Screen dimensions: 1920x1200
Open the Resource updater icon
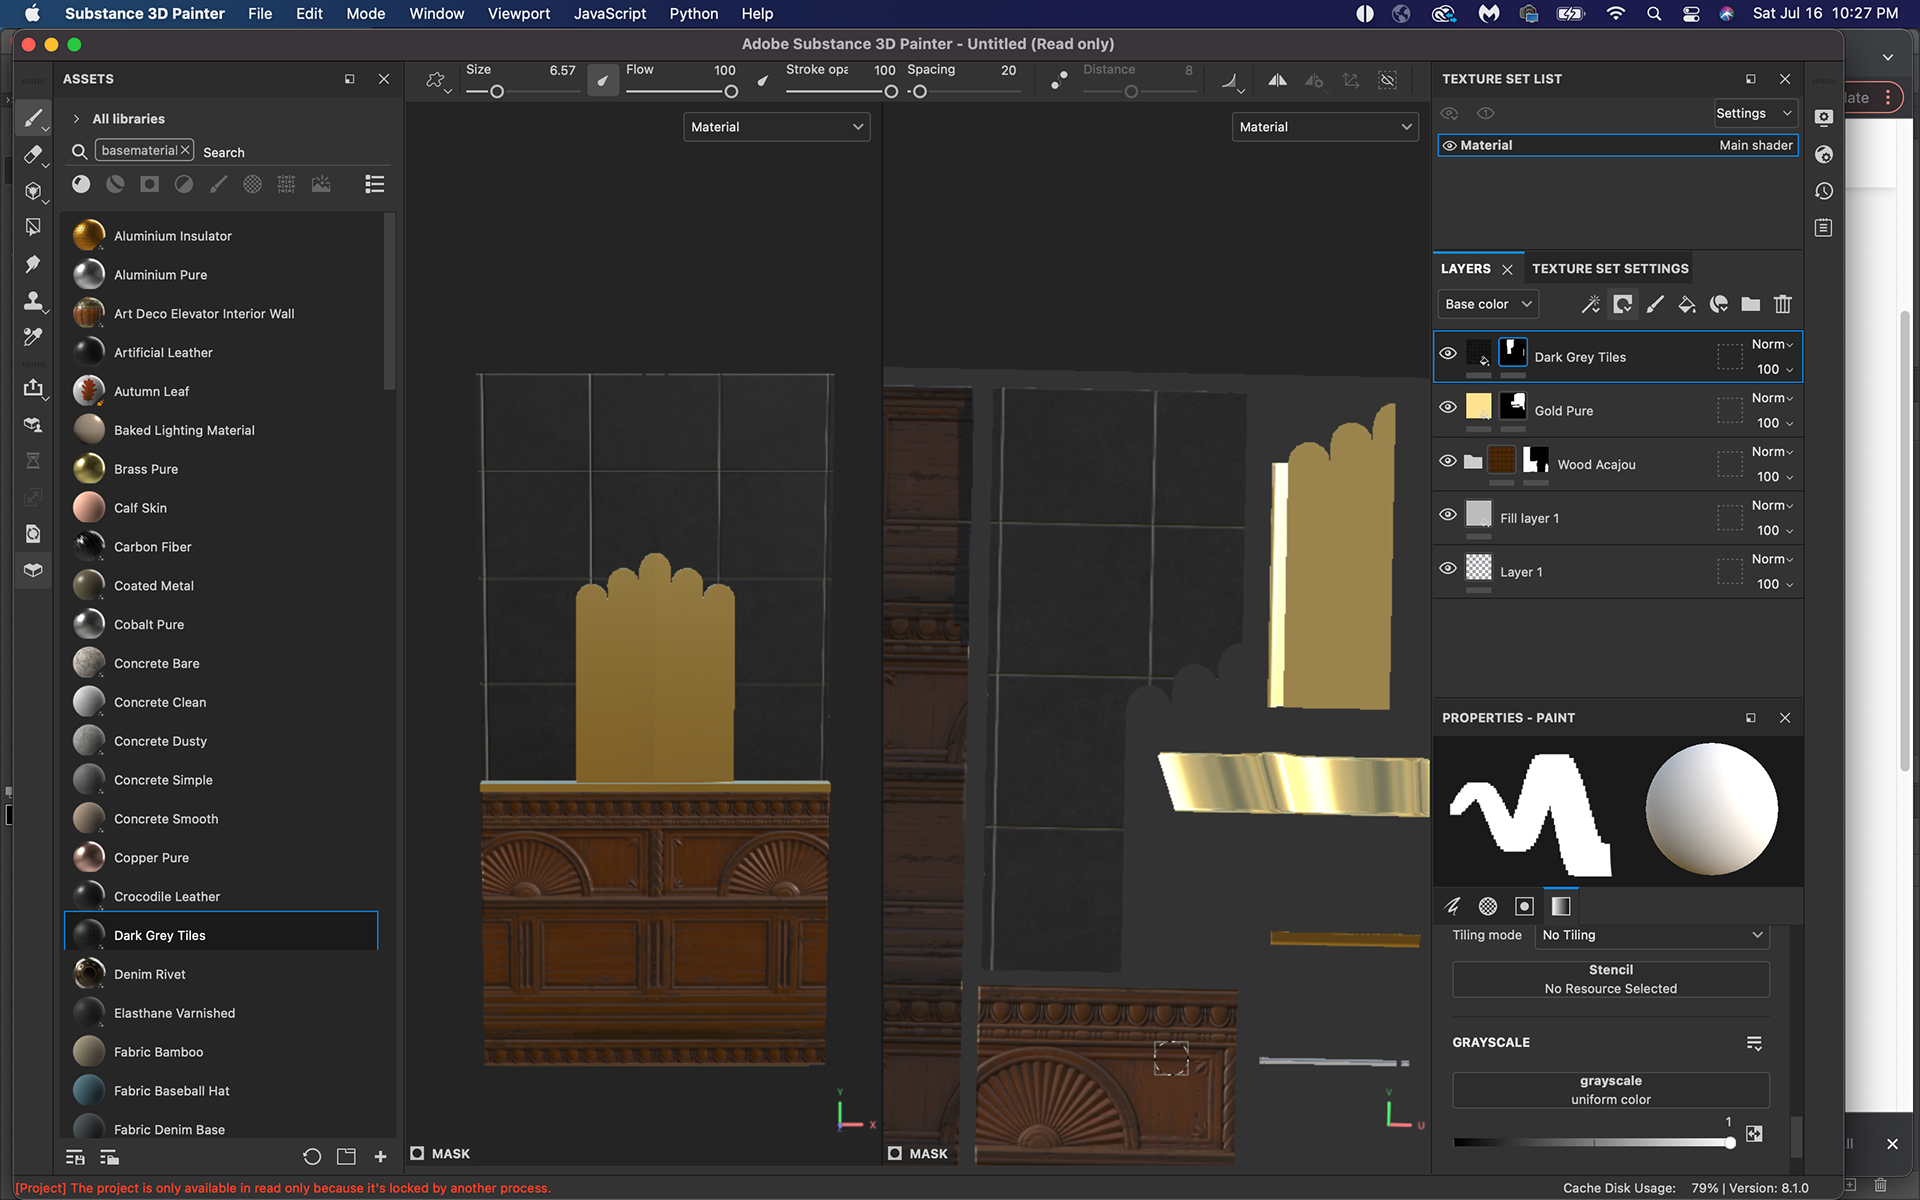coord(33,533)
